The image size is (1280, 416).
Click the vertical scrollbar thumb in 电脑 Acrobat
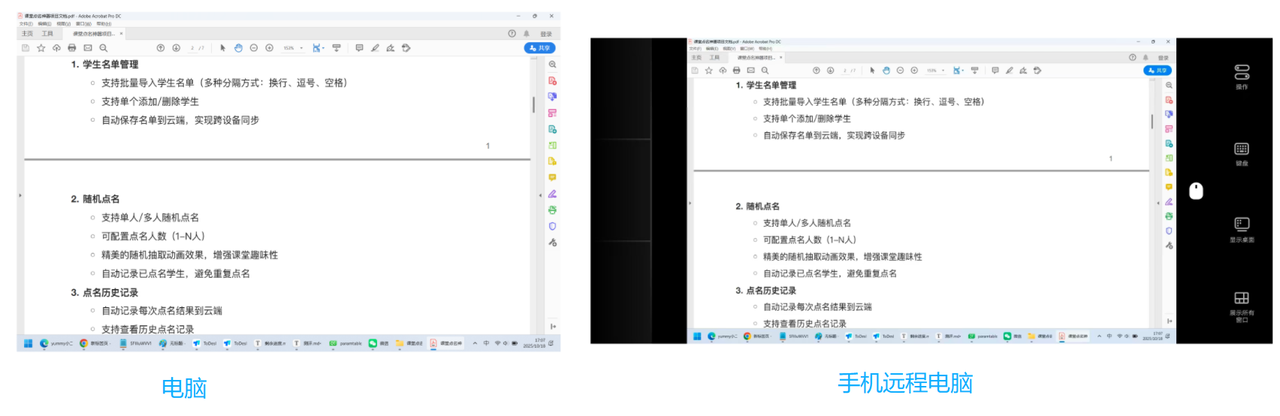pyautogui.click(x=533, y=104)
